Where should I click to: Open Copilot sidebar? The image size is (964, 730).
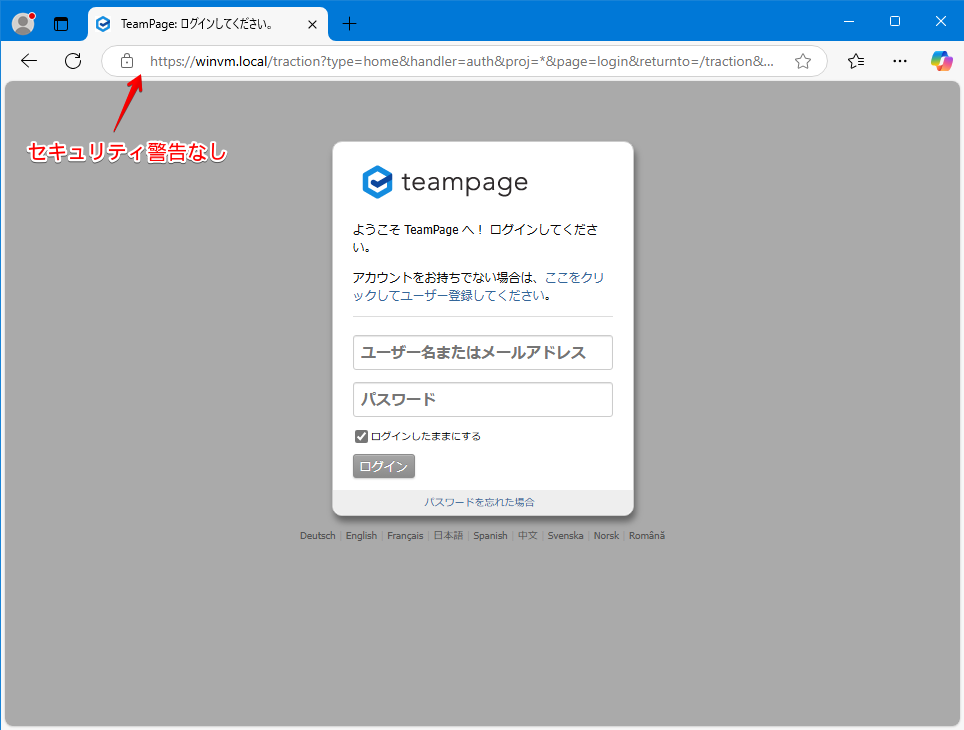click(x=941, y=61)
